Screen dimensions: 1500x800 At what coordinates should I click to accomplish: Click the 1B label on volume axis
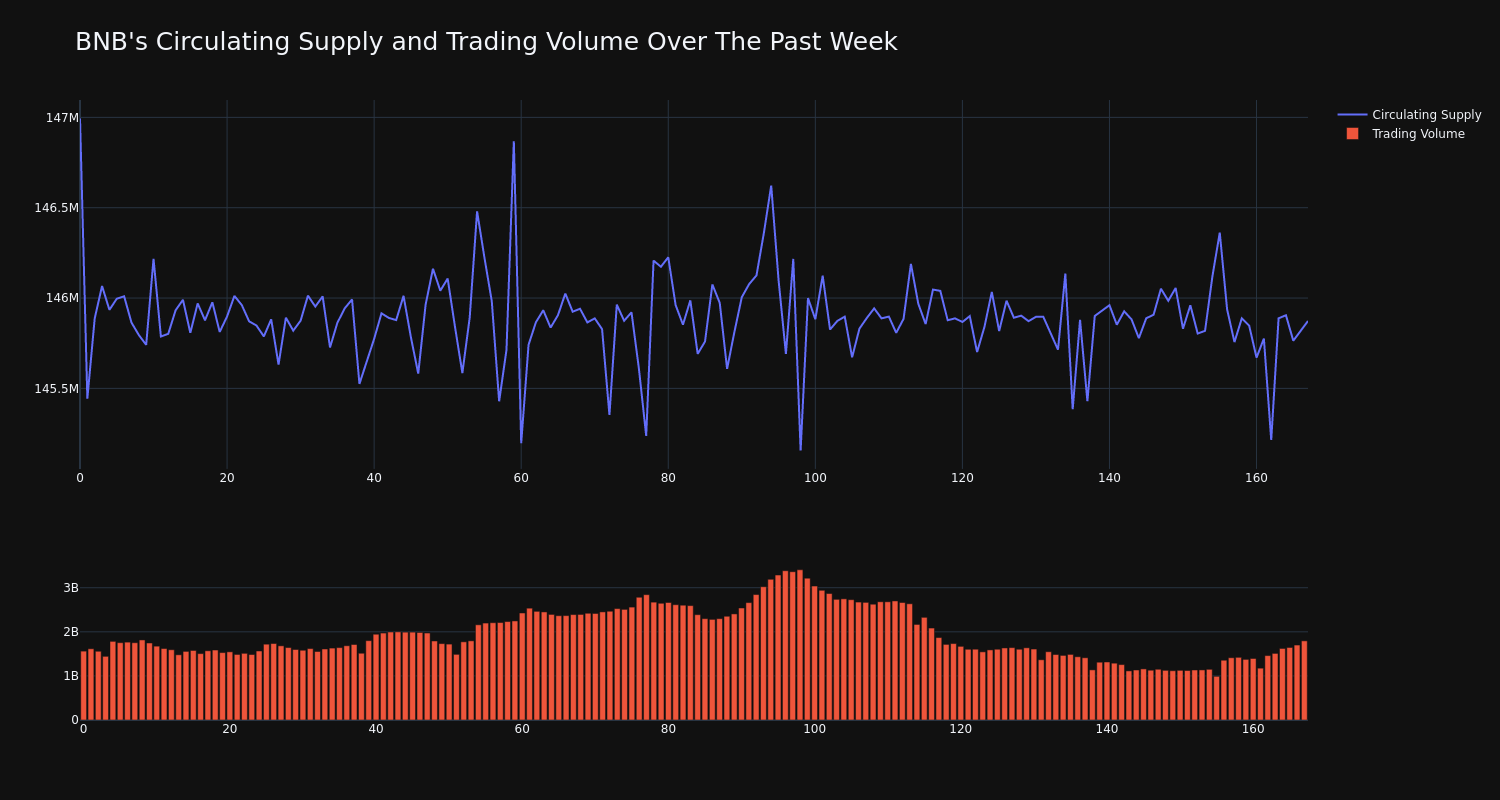coord(70,675)
